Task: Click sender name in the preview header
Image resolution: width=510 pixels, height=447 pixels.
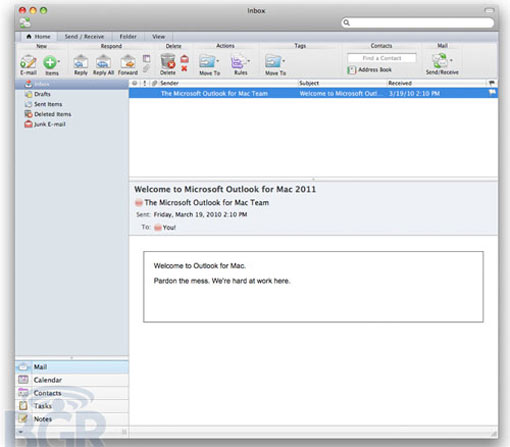Action: [207, 203]
